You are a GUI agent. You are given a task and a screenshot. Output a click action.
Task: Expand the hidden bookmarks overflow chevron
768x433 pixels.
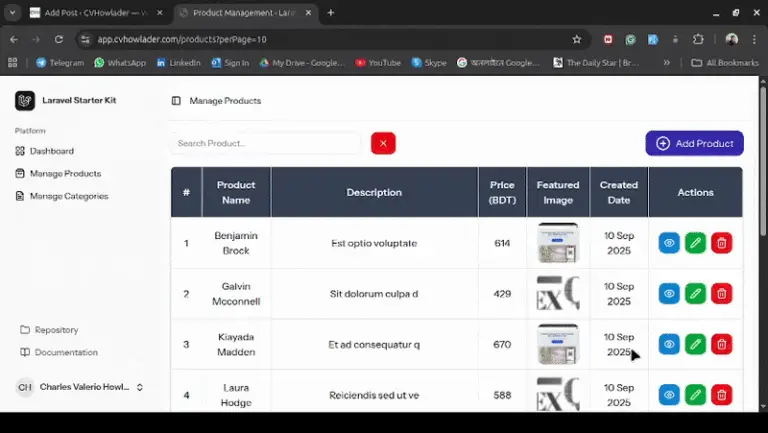coord(667,62)
